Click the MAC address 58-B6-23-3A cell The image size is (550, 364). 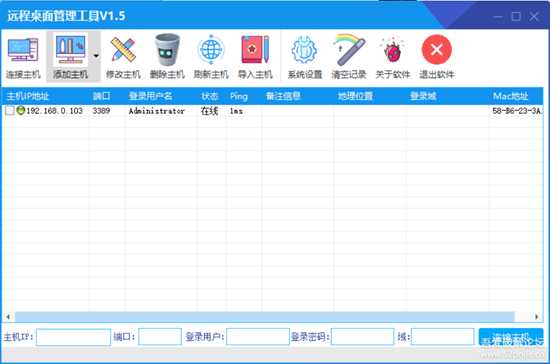tap(516, 111)
